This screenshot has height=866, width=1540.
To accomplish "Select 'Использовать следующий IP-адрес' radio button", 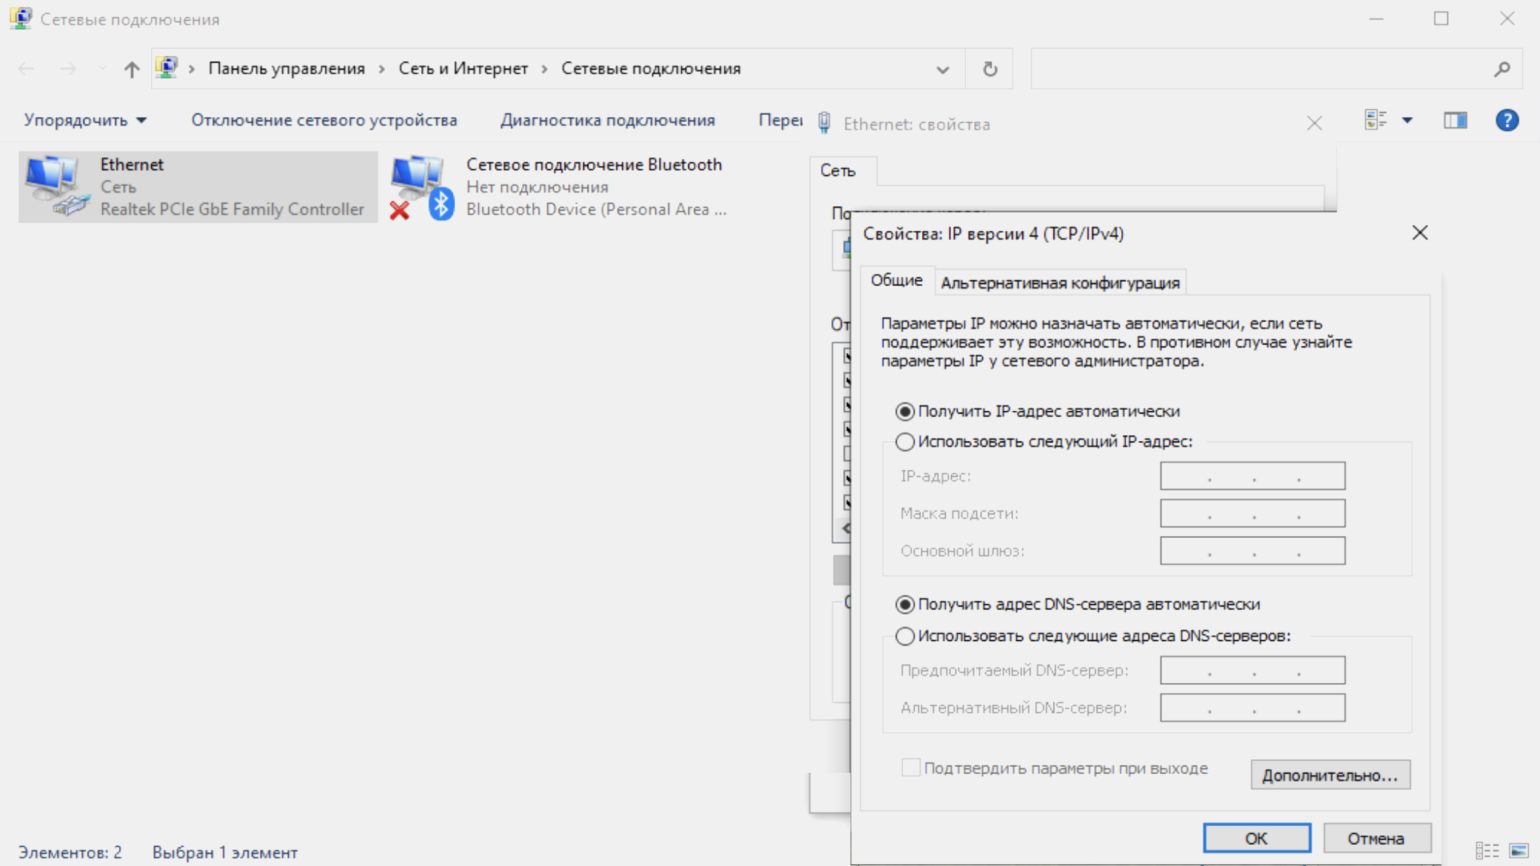I will (905, 442).
